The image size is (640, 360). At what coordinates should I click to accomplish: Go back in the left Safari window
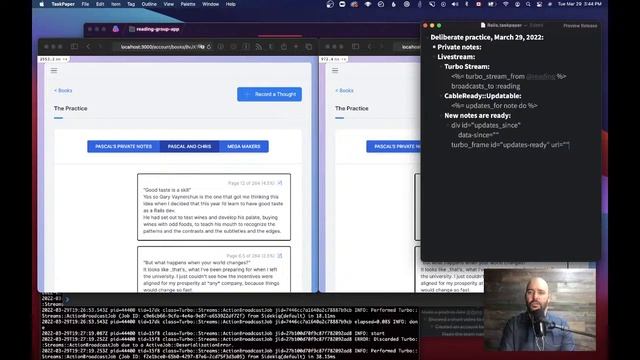click(x=88, y=47)
